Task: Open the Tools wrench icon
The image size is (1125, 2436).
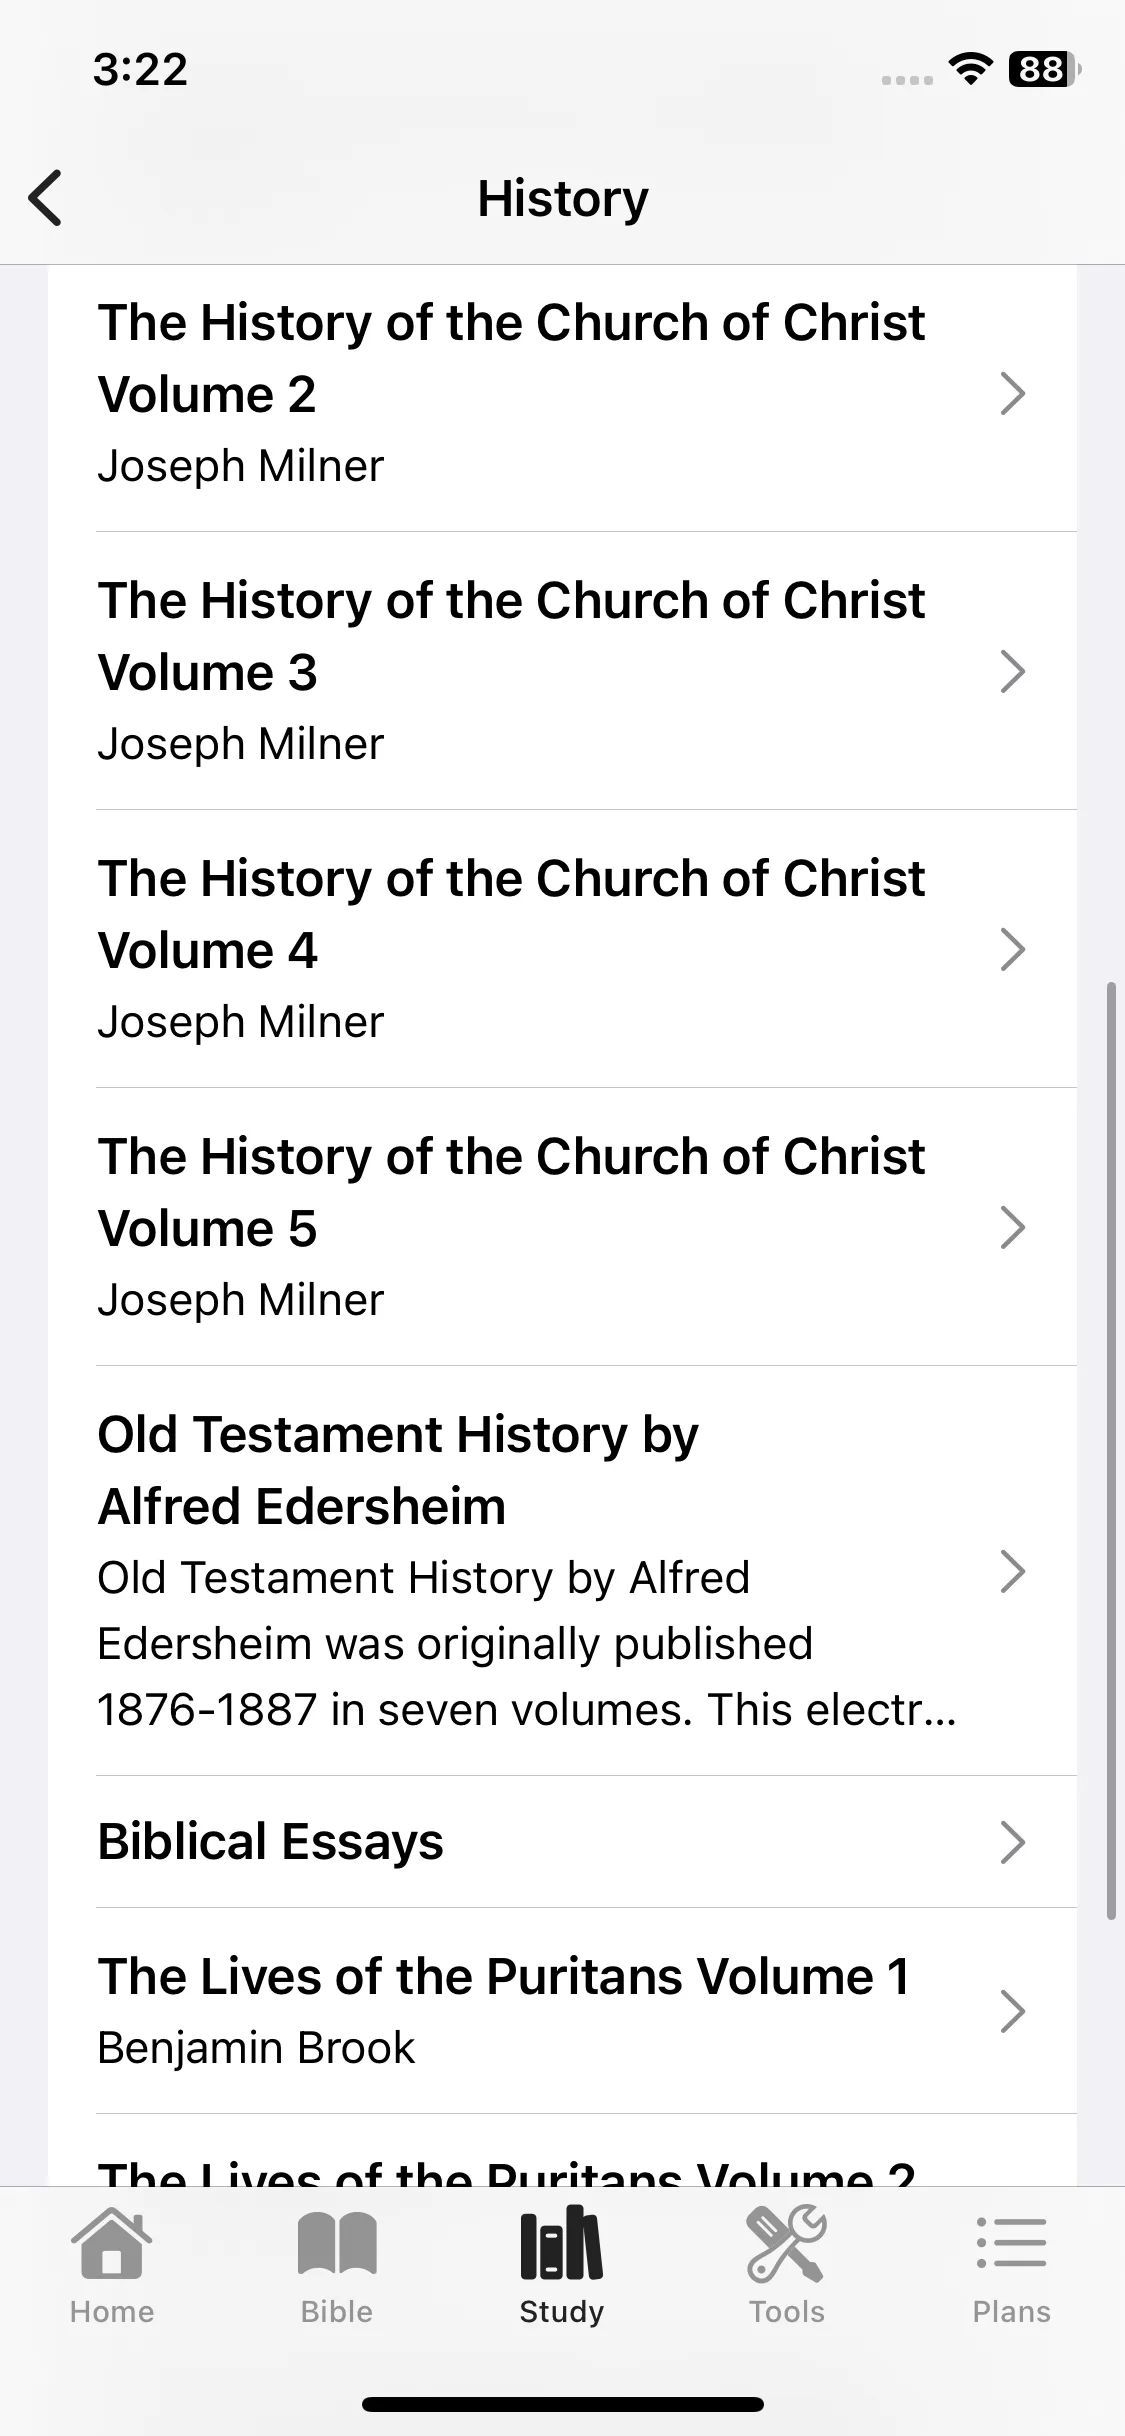Action: coord(787,2245)
